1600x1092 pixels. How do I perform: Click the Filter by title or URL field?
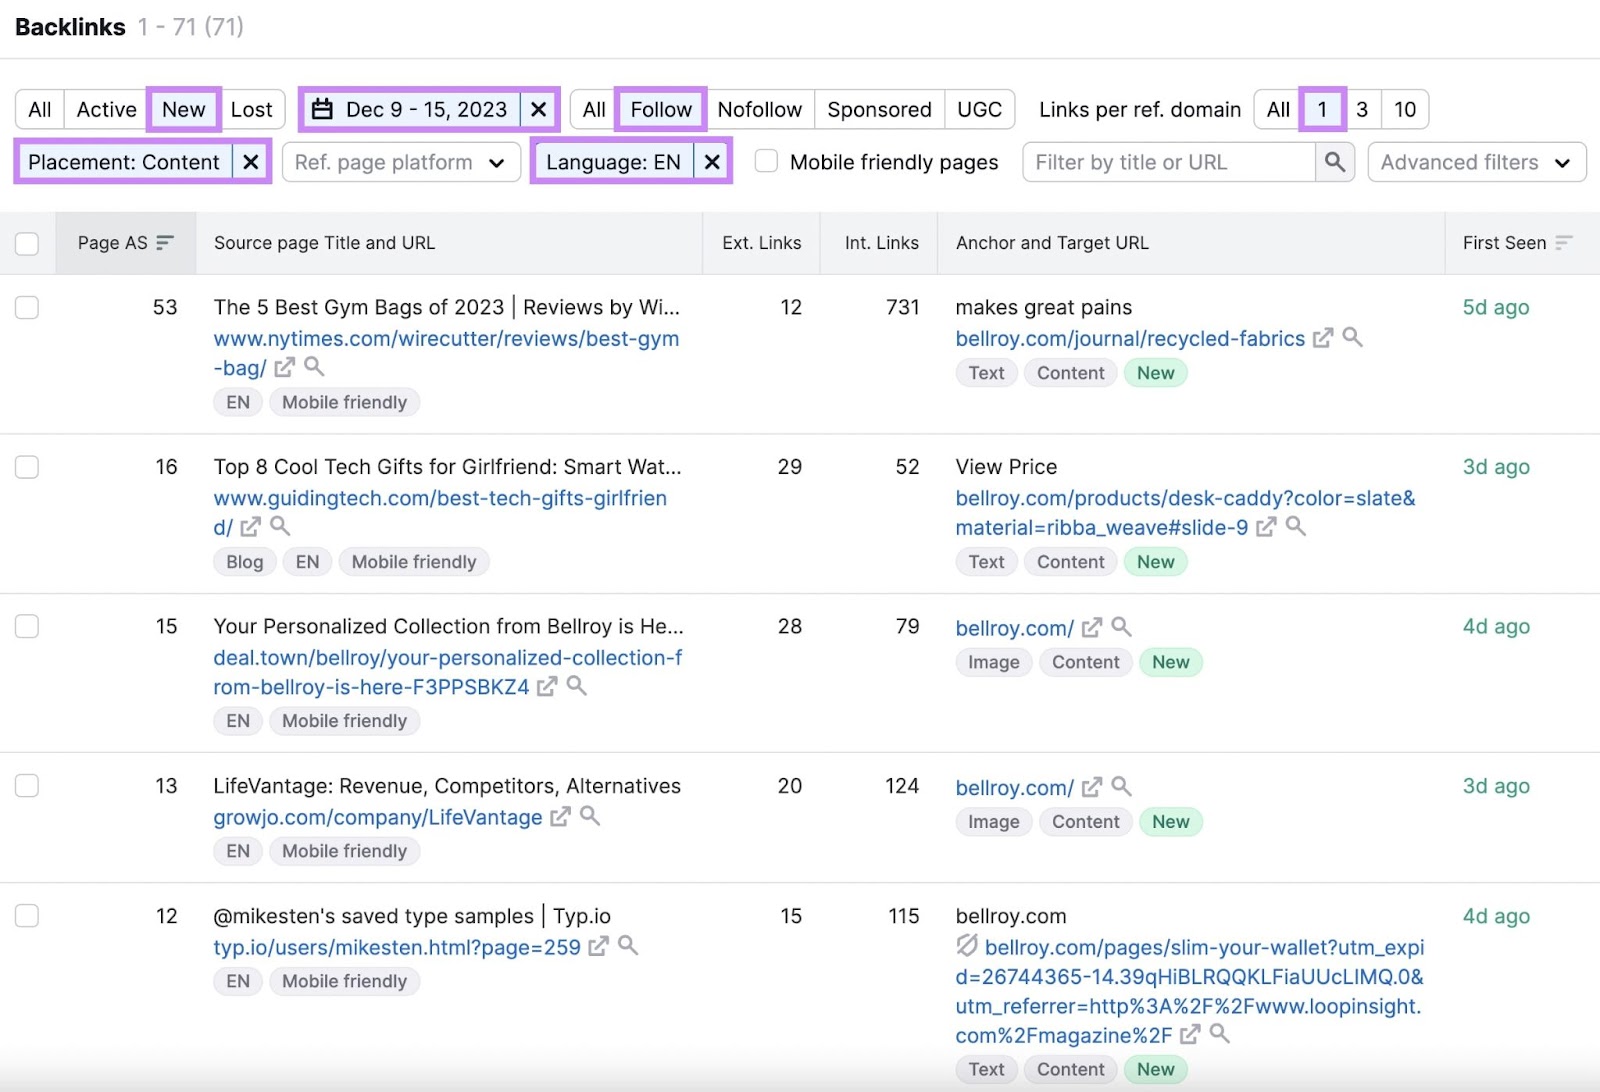[1168, 162]
